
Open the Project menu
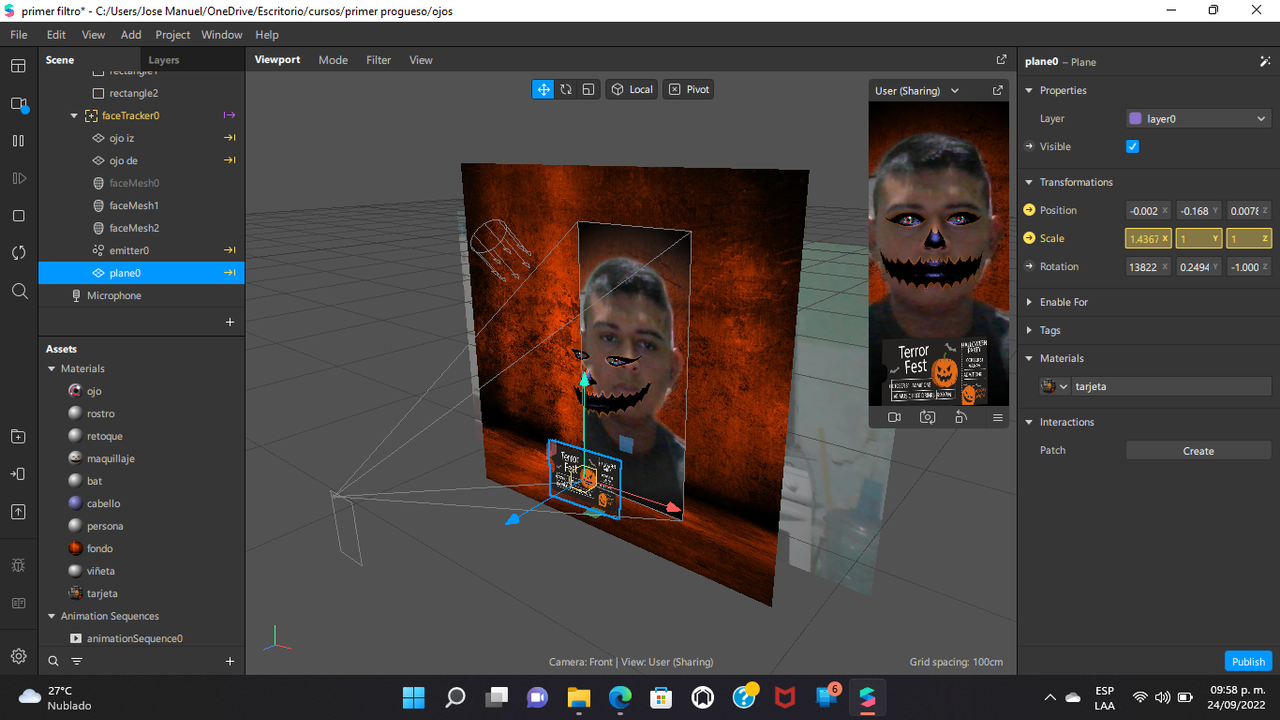172,34
